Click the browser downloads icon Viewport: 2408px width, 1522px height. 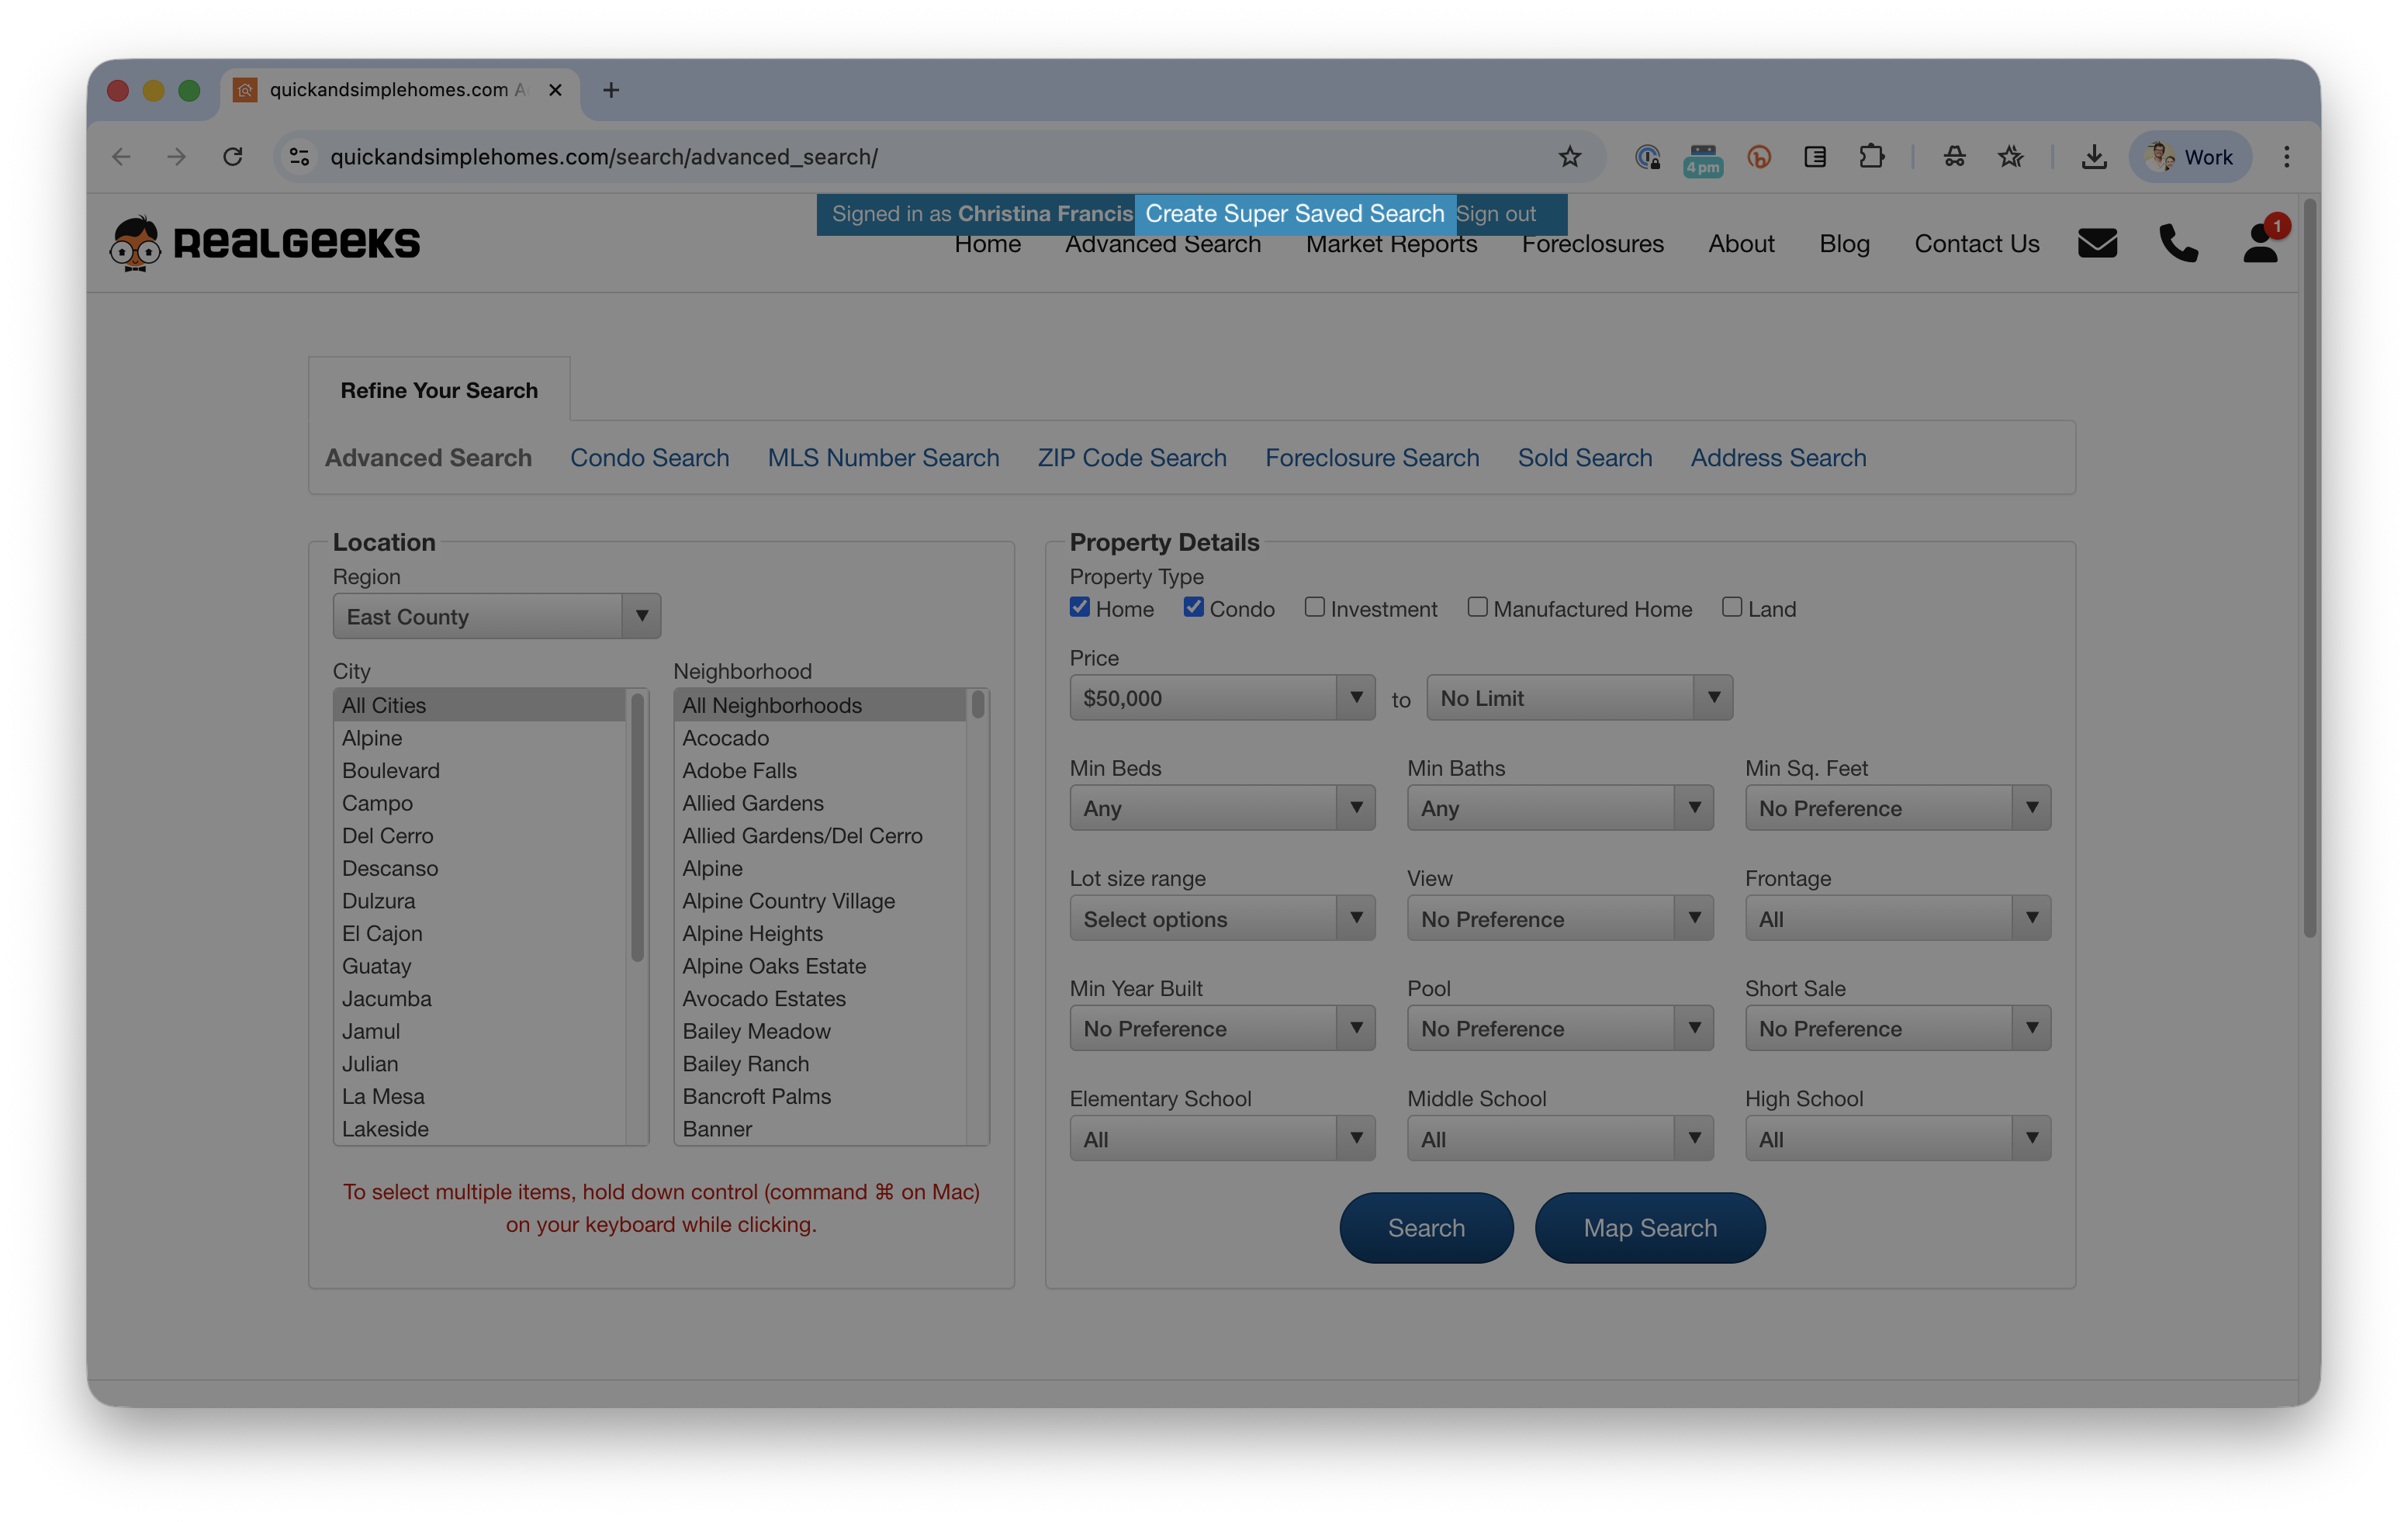click(2094, 157)
